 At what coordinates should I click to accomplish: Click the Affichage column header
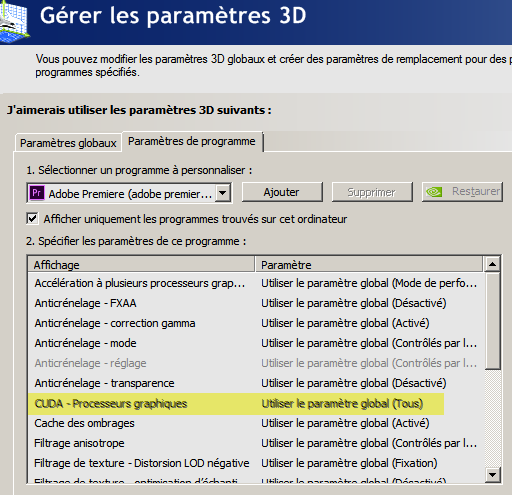click(x=141, y=265)
